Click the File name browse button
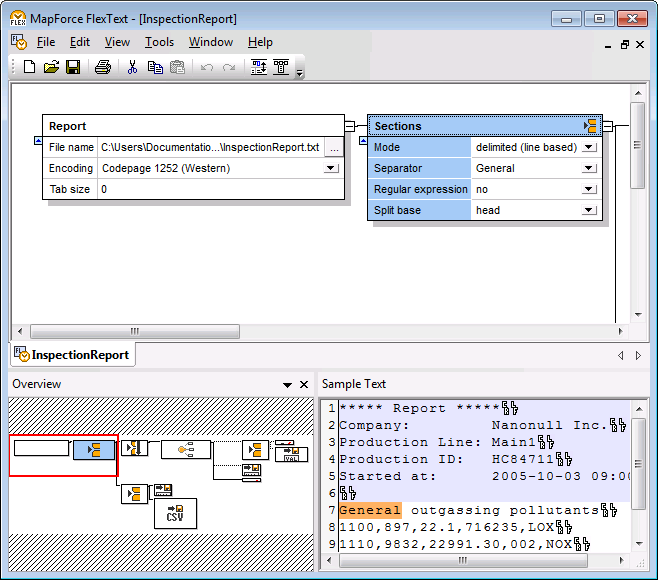The image size is (658, 580). [333, 147]
